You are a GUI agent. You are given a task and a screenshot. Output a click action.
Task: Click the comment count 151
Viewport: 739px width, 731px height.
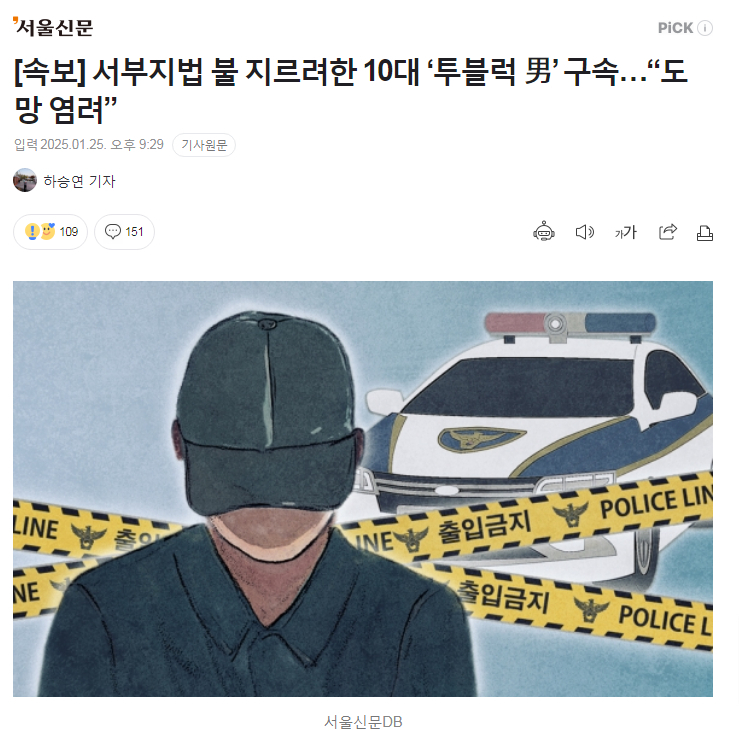tap(134, 231)
